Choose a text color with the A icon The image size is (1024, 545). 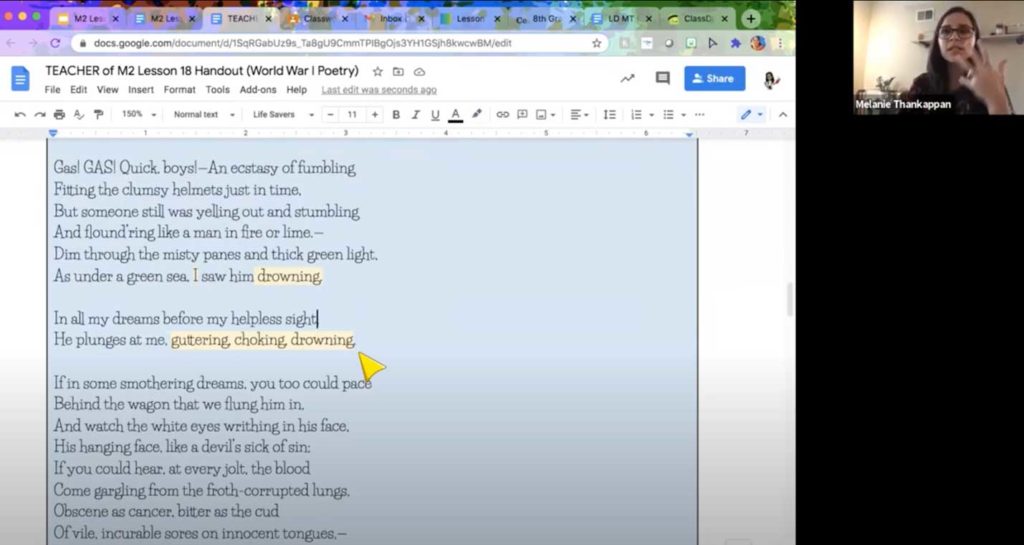[x=456, y=115]
